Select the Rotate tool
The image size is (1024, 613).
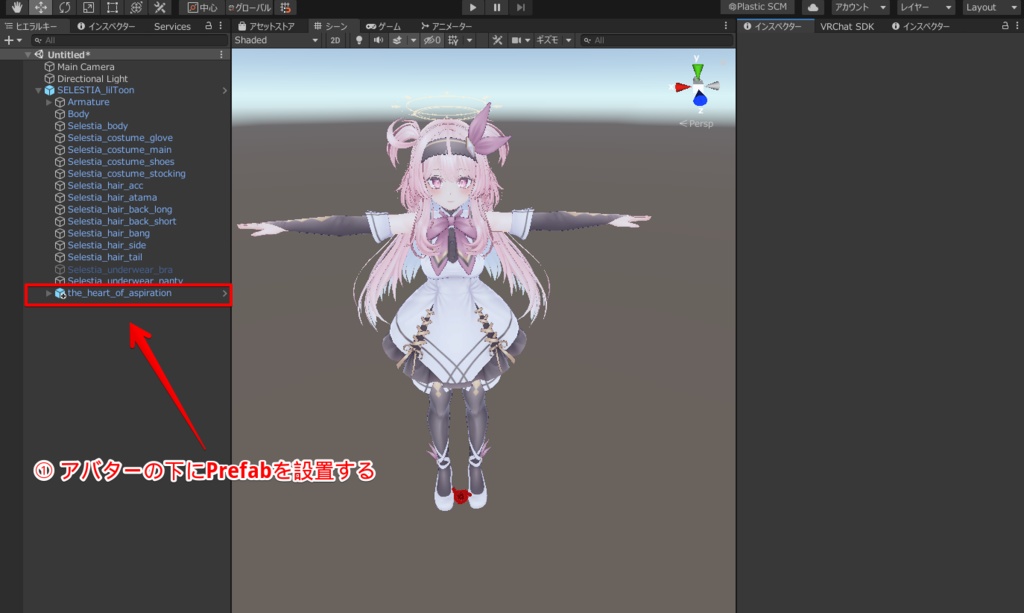(x=63, y=8)
